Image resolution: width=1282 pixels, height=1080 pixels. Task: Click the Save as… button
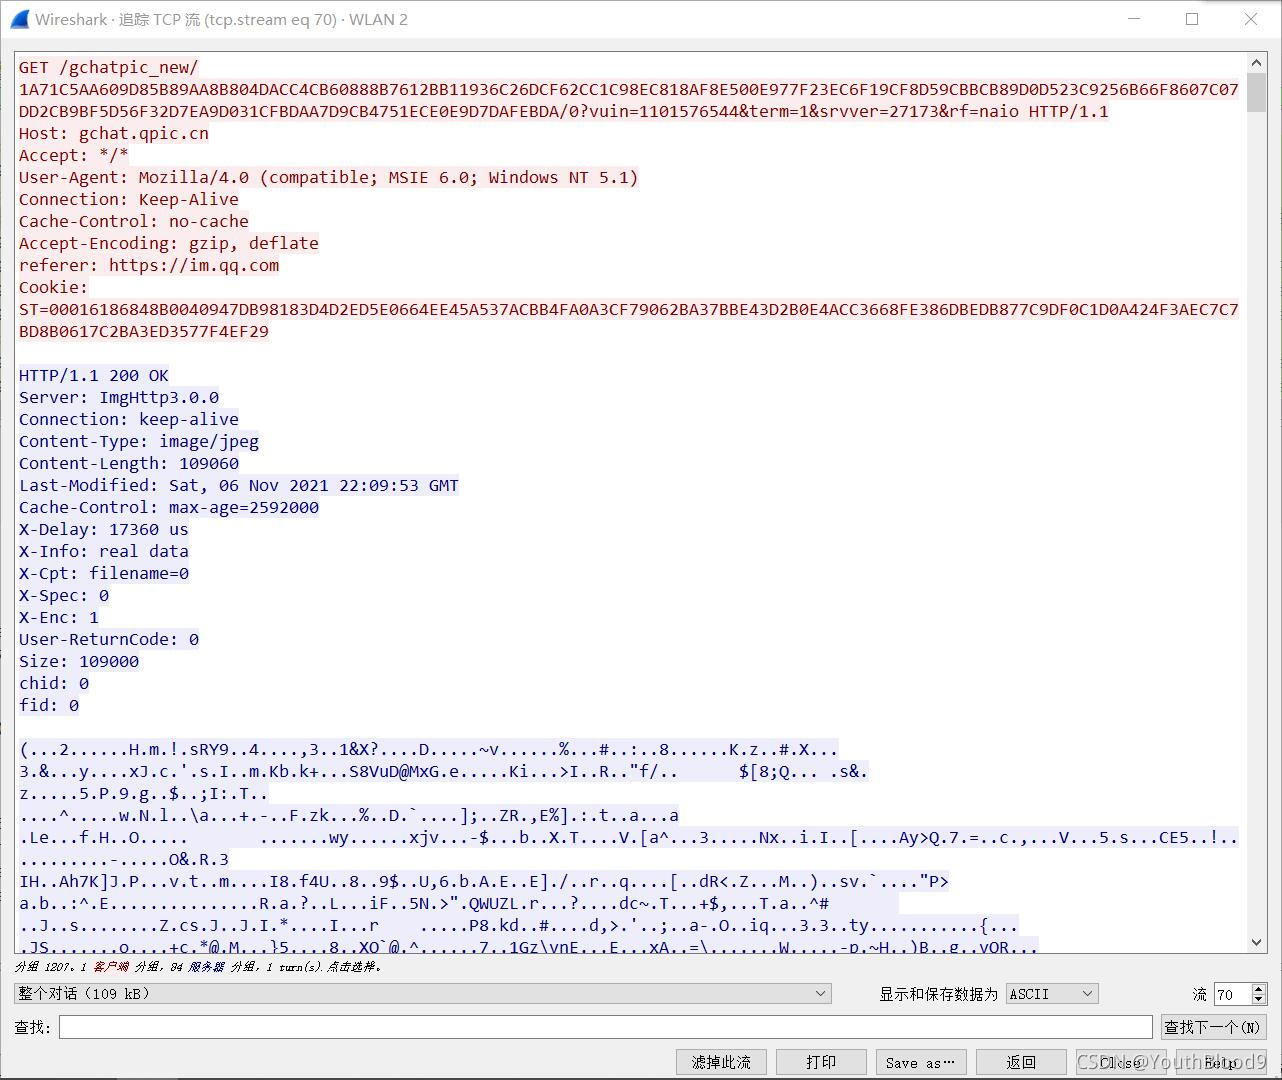point(920,1062)
